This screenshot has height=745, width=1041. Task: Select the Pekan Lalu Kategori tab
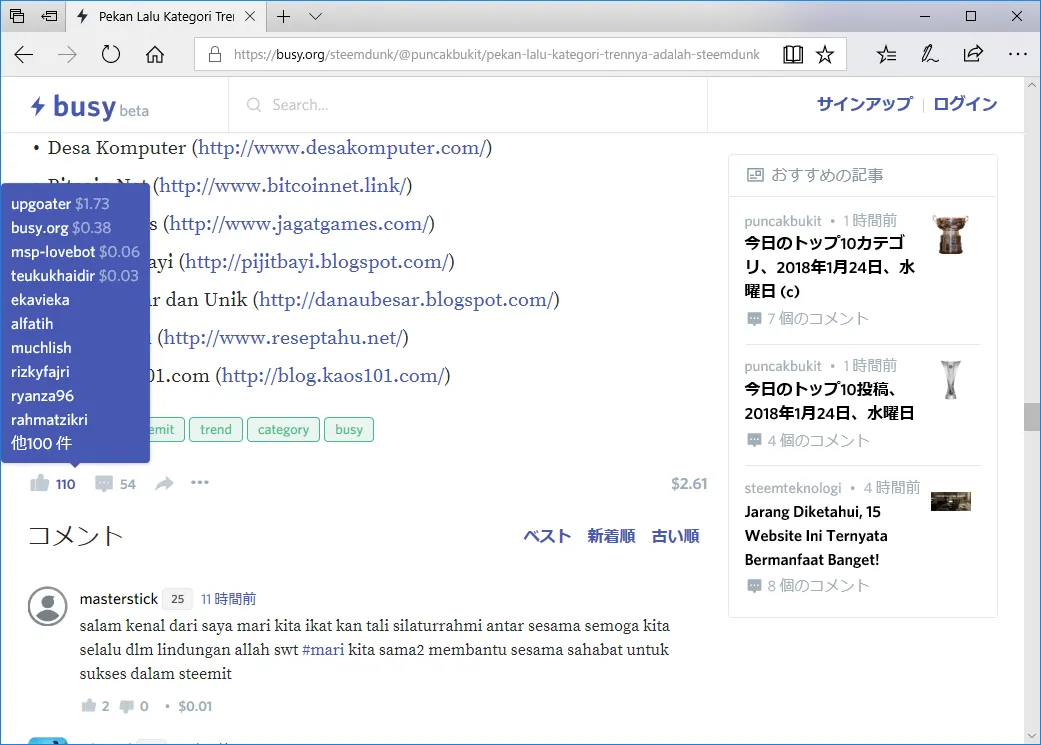click(x=166, y=17)
